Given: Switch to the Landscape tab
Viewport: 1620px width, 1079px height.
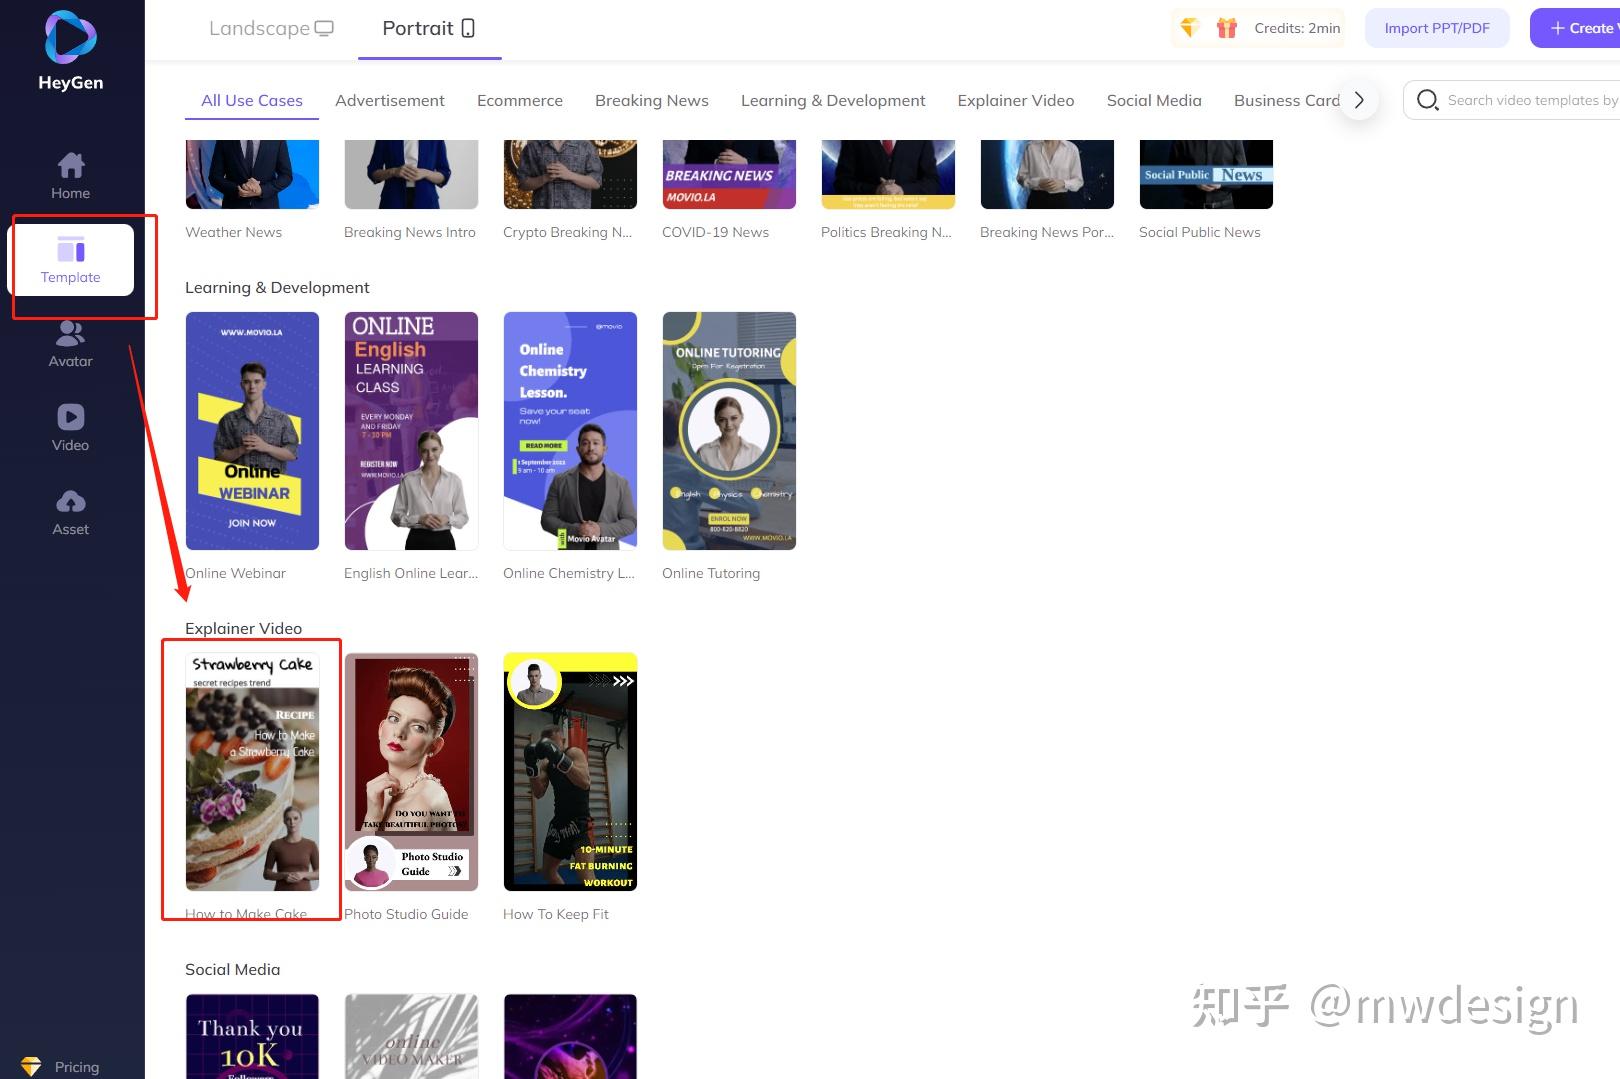Looking at the screenshot, I should pos(271,28).
